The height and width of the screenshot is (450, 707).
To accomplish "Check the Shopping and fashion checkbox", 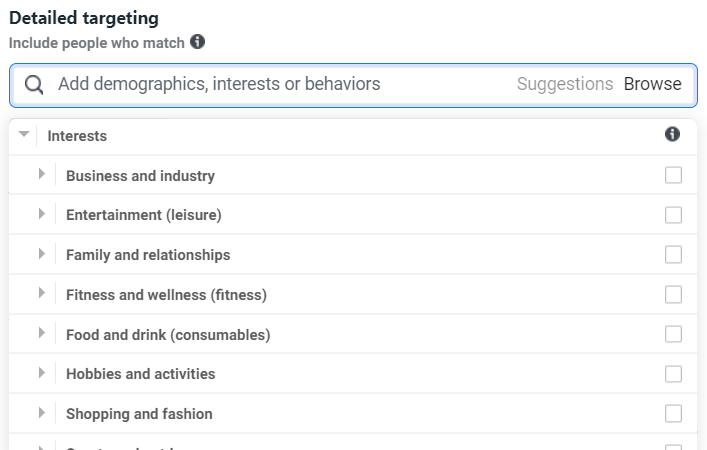I will [673, 413].
